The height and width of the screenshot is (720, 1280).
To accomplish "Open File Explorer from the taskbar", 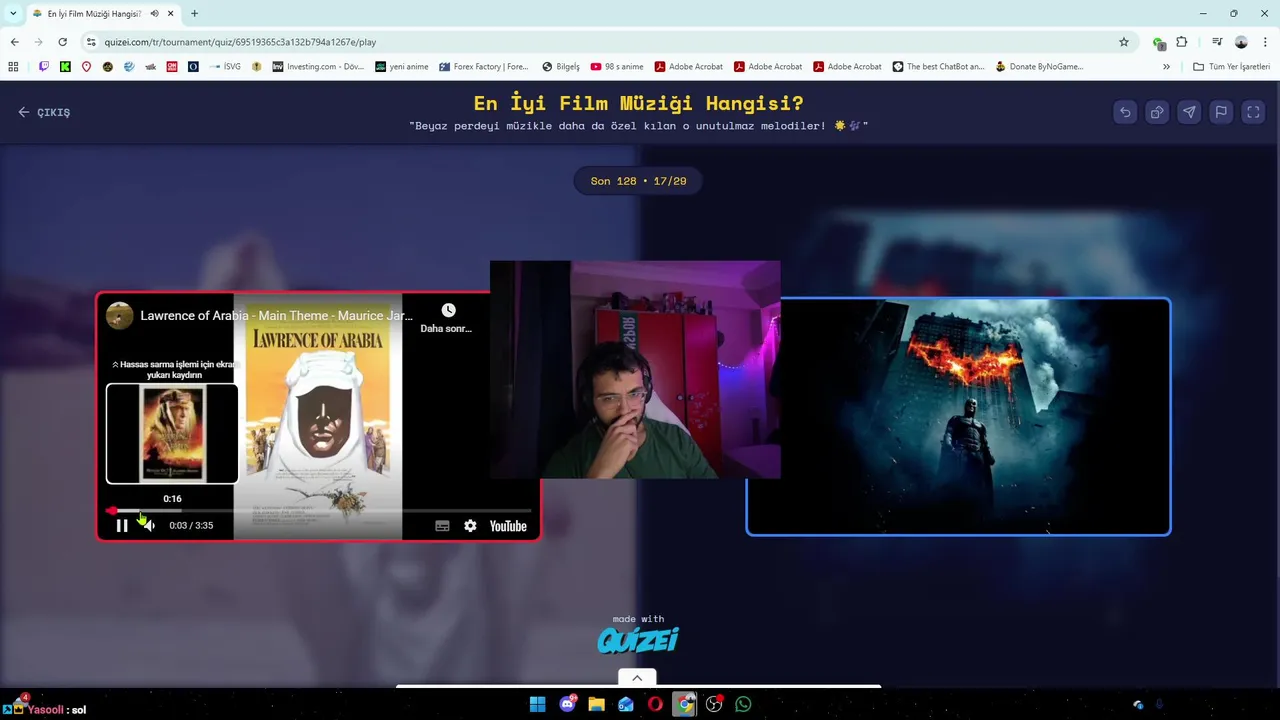I will coord(597,704).
